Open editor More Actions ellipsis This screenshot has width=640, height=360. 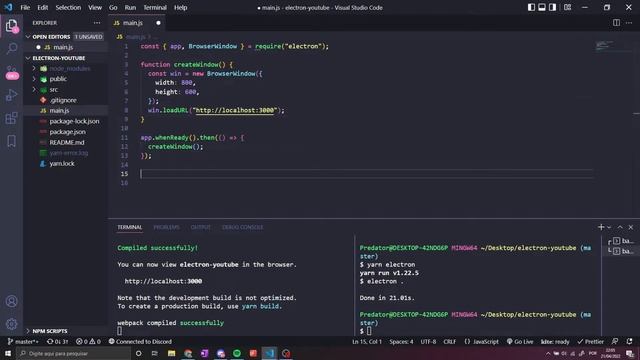tap(629, 23)
